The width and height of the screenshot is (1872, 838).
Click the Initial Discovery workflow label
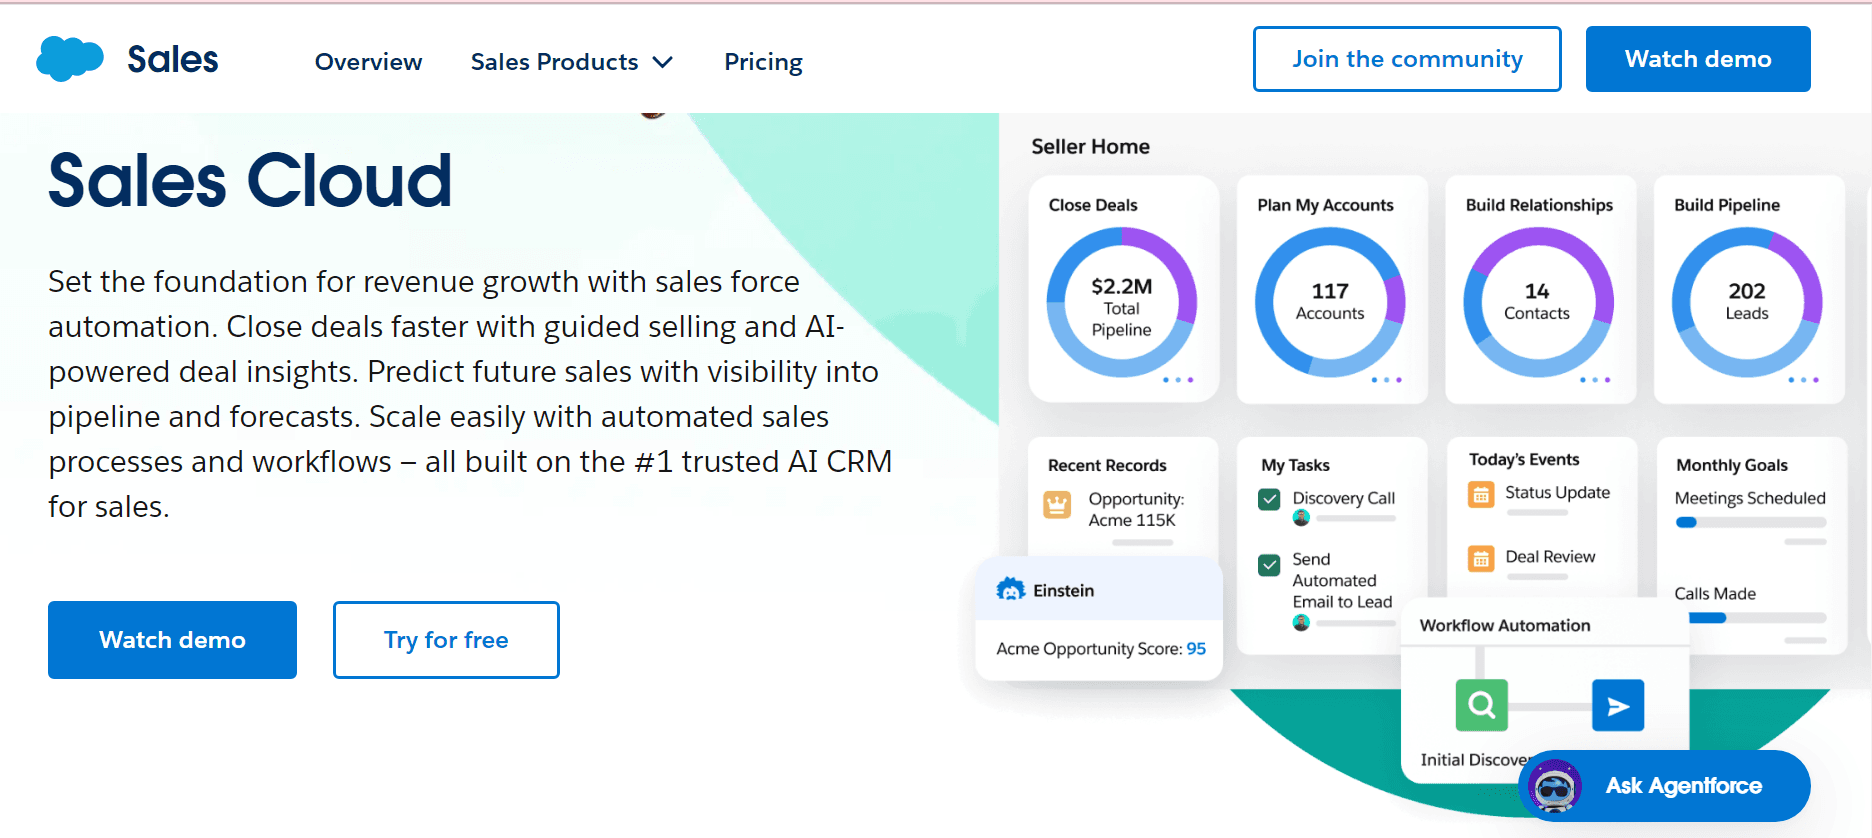pos(1474,760)
